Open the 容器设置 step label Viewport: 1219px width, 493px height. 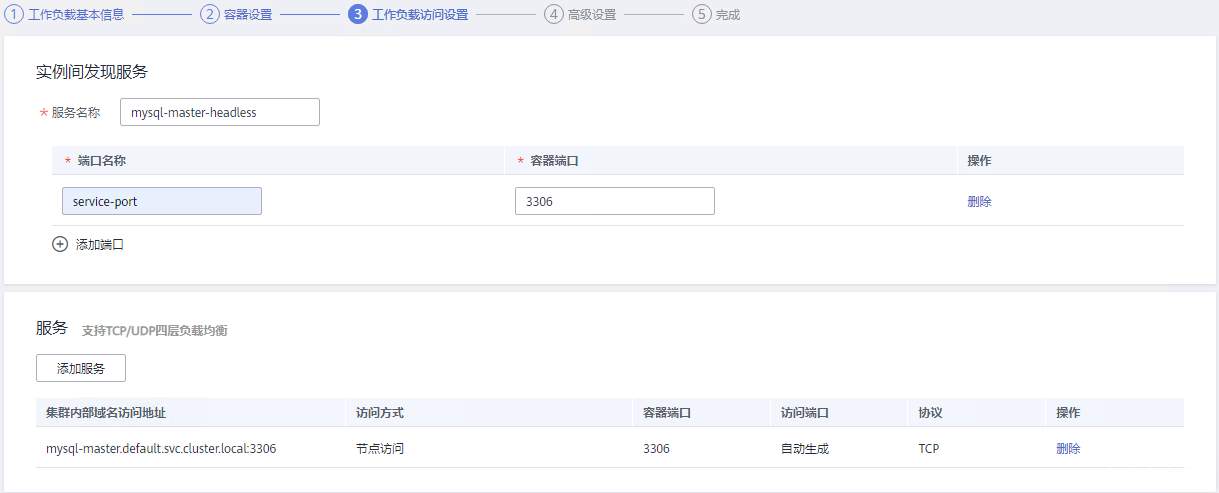[x=247, y=15]
